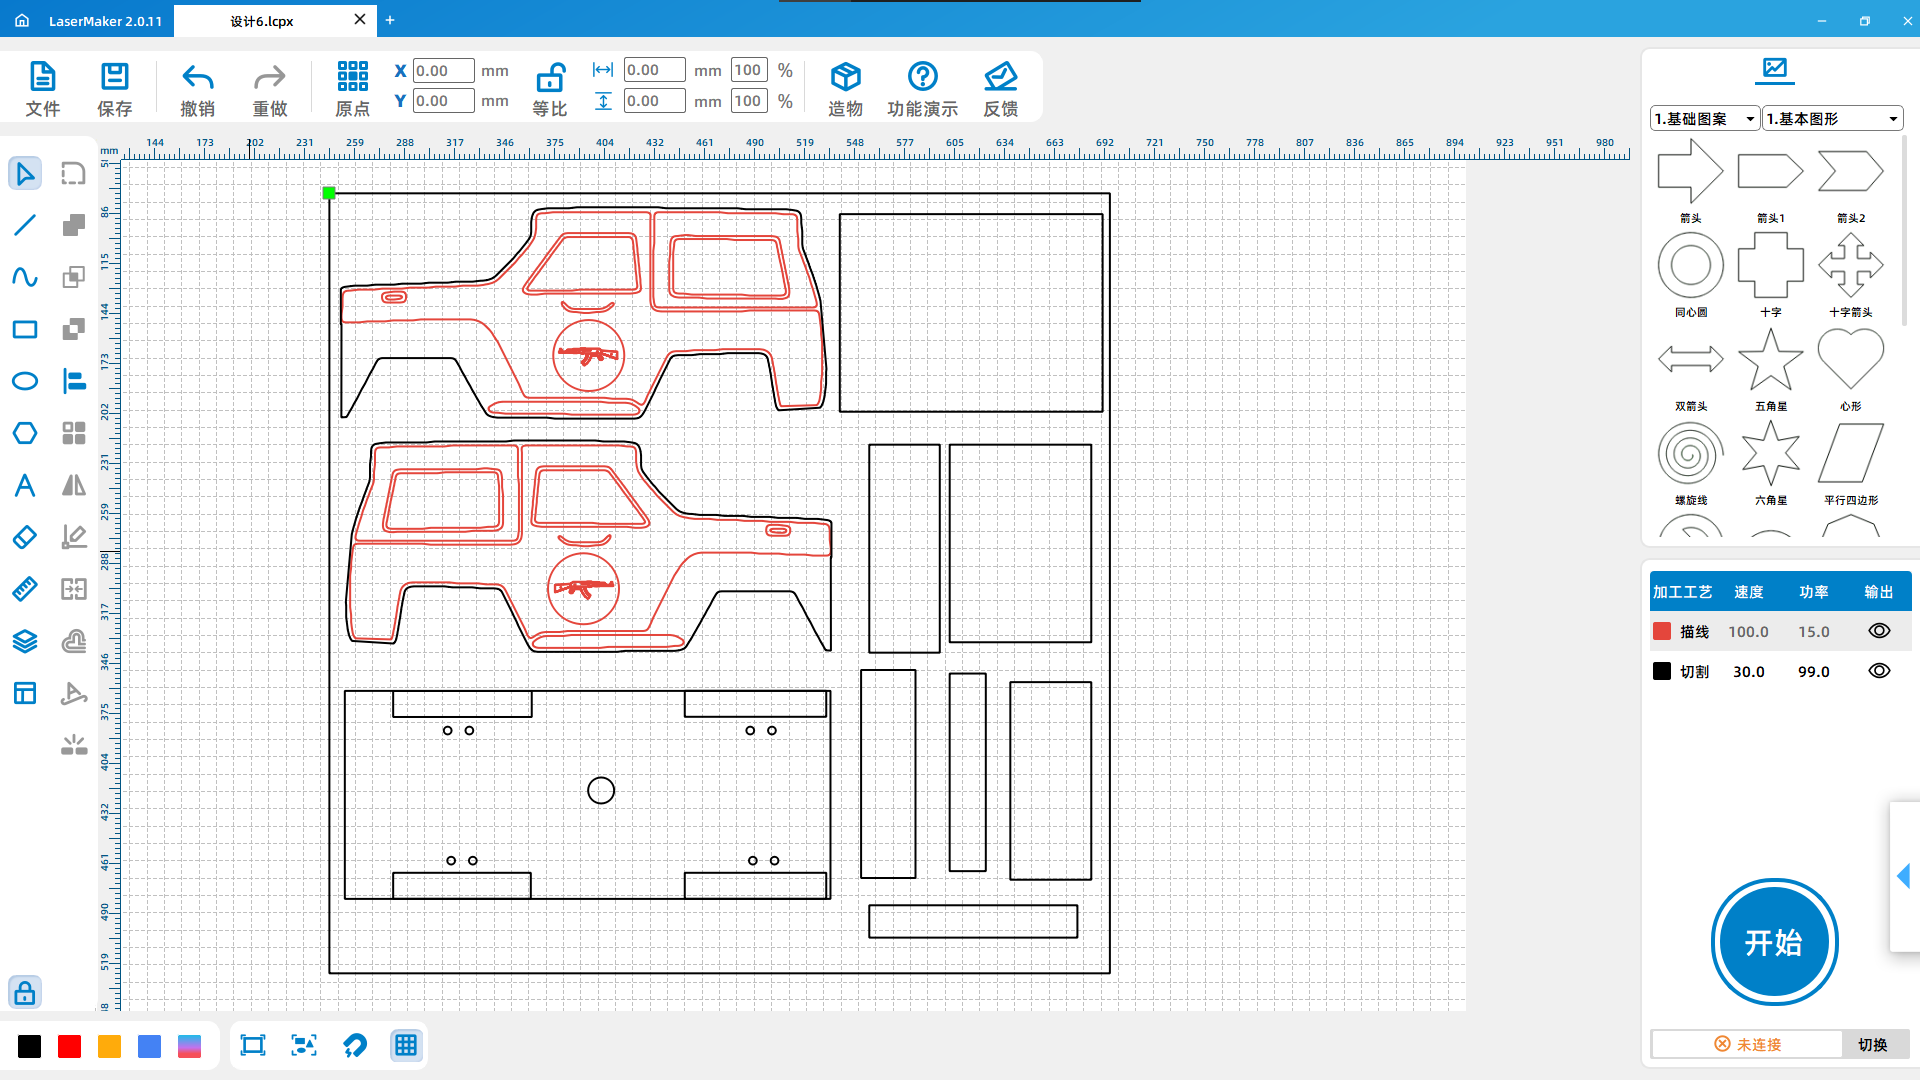The height and width of the screenshot is (1080, 1920).
Task: Select the line drawing tool
Action: pos(25,225)
